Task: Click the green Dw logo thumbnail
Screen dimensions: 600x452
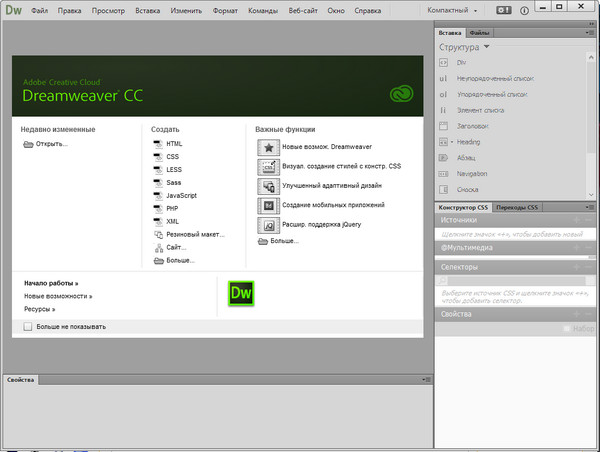Action: click(x=241, y=293)
